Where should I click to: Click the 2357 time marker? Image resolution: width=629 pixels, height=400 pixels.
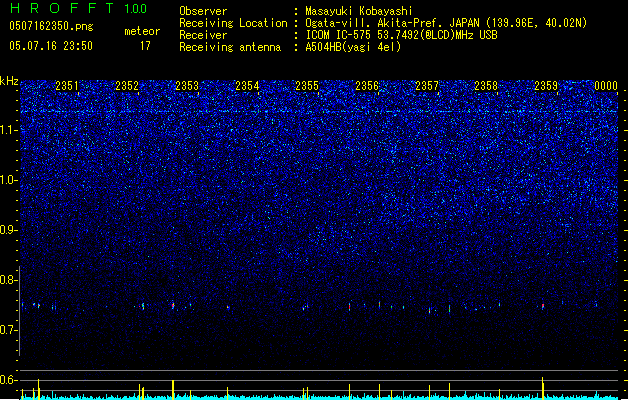coord(427,86)
